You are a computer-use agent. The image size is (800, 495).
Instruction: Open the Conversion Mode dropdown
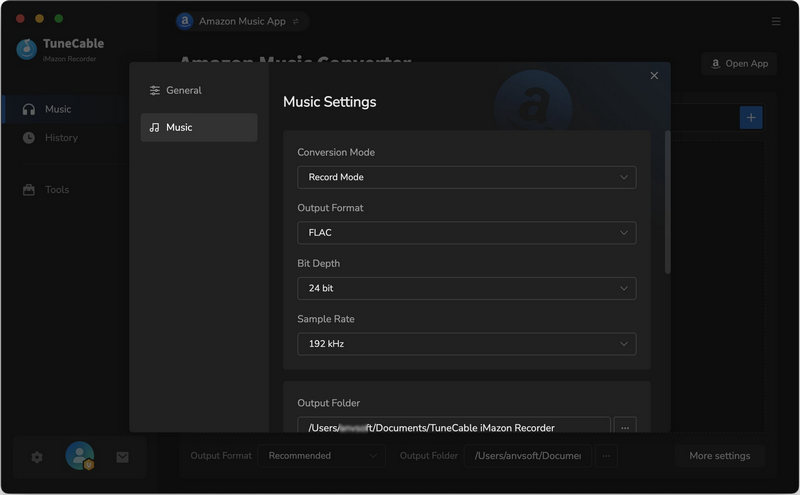tap(466, 177)
